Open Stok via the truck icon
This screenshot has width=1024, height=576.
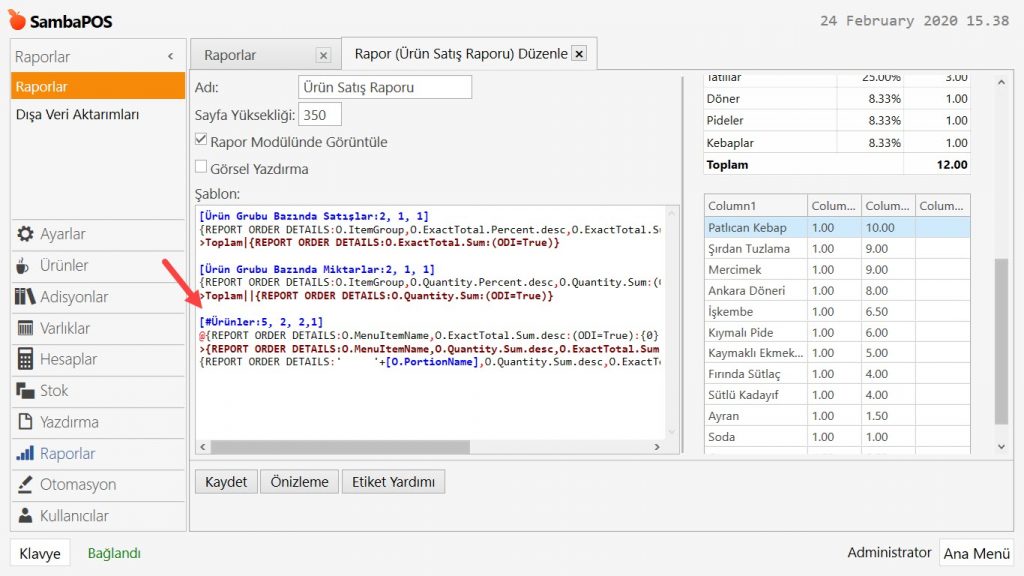25,391
